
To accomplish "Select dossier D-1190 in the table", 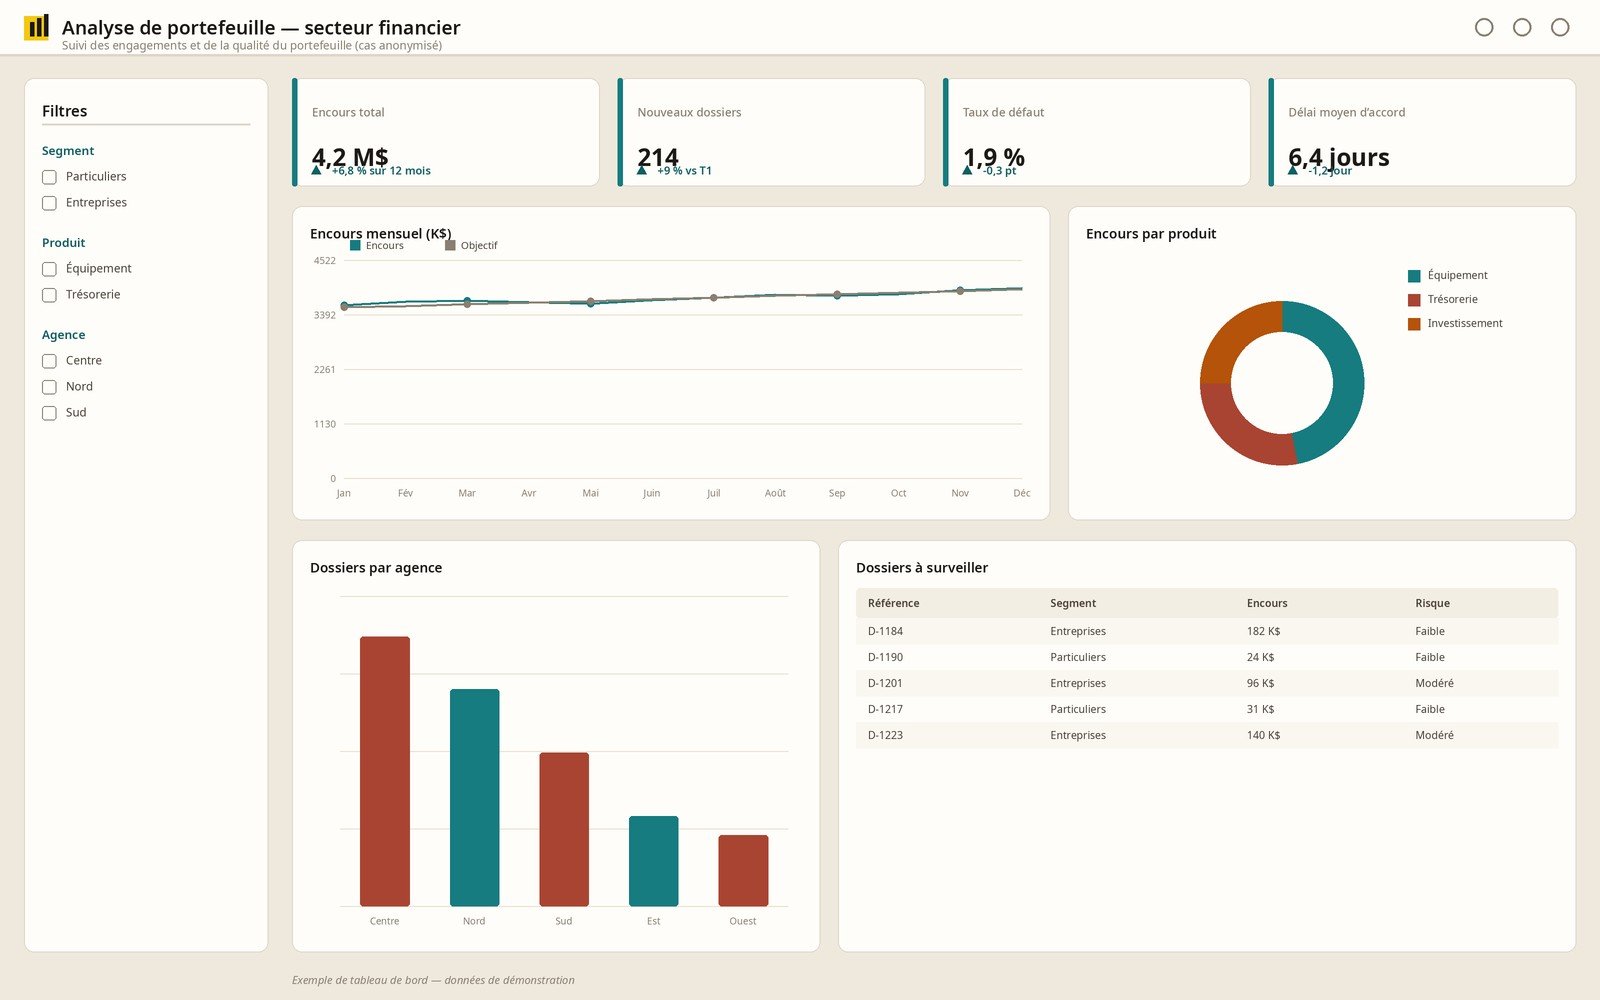I will pyautogui.click(x=1207, y=657).
